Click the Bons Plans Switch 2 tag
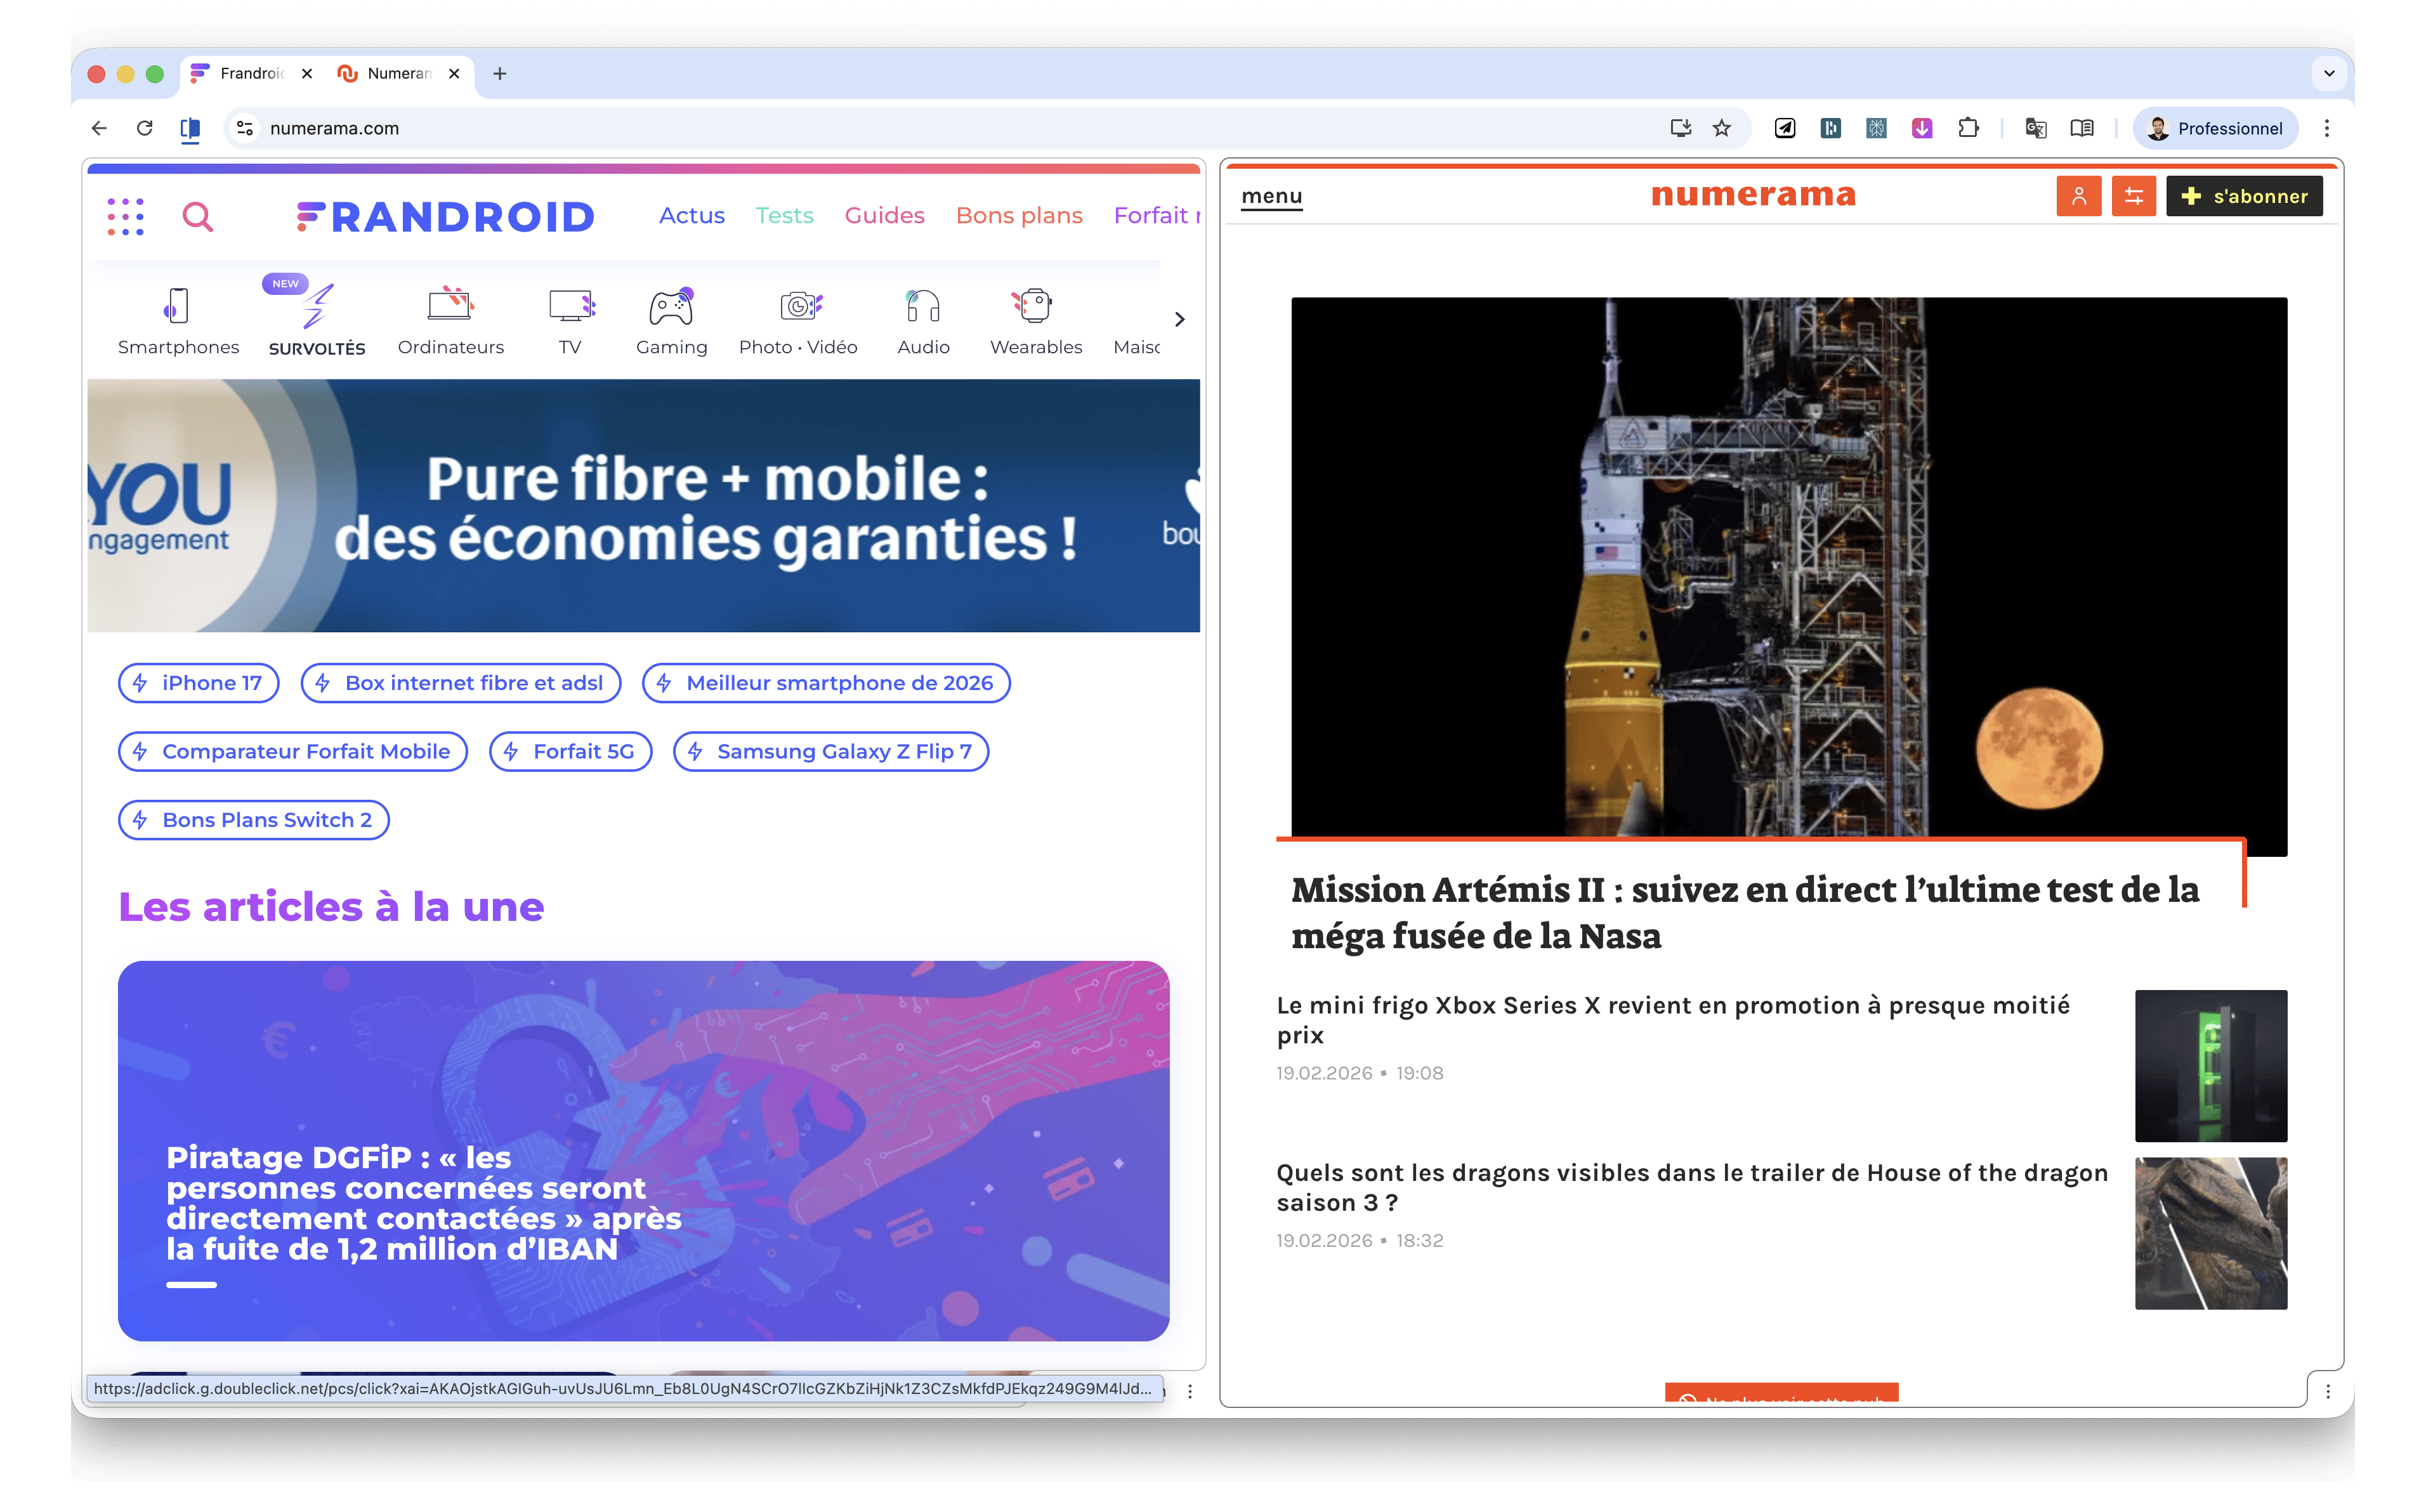Viewport: 2426px width, 1512px height. click(x=253, y=820)
